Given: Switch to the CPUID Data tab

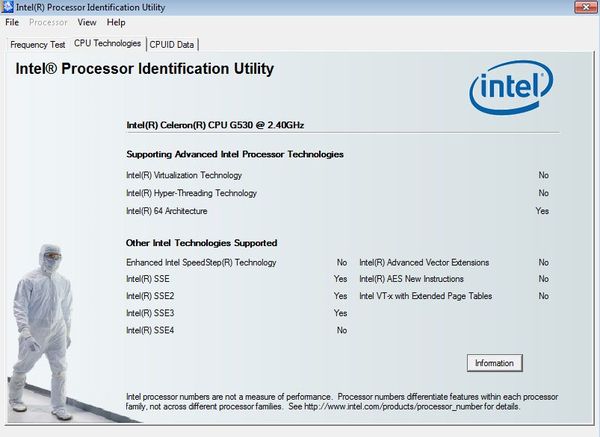Looking at the screenshot, I should pyautogui.click(x=171, y=45).
